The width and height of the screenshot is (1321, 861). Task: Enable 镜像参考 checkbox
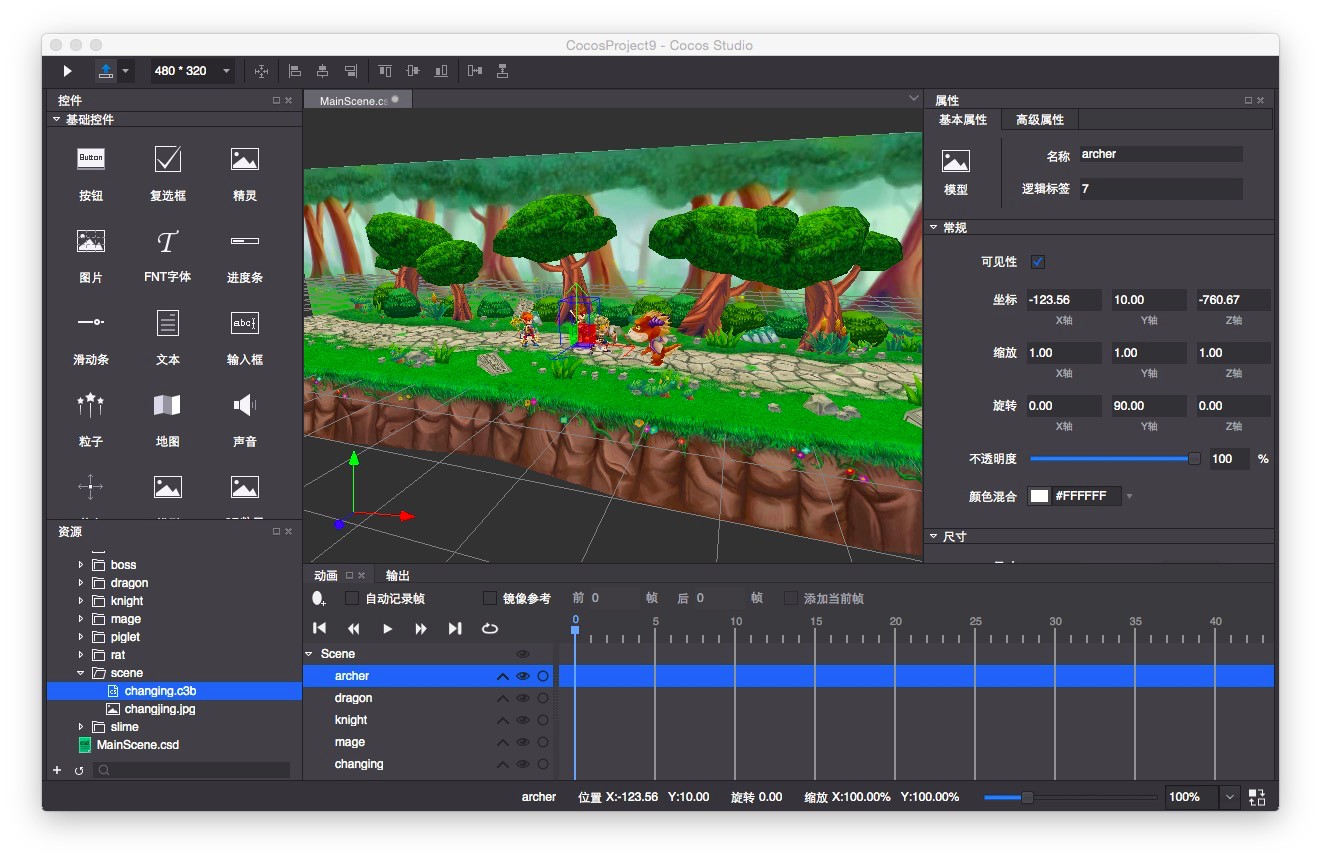pos(490,599)
